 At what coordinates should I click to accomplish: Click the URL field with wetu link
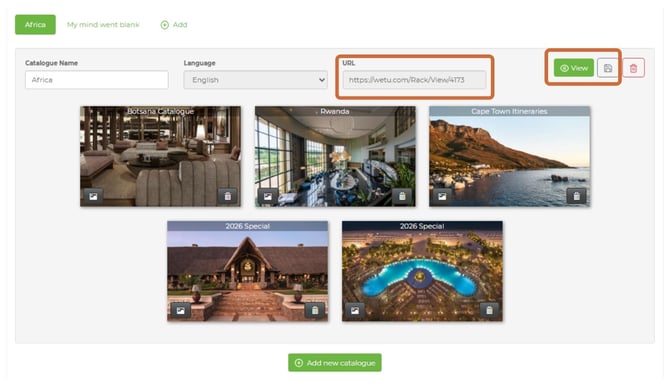[414, 80]
